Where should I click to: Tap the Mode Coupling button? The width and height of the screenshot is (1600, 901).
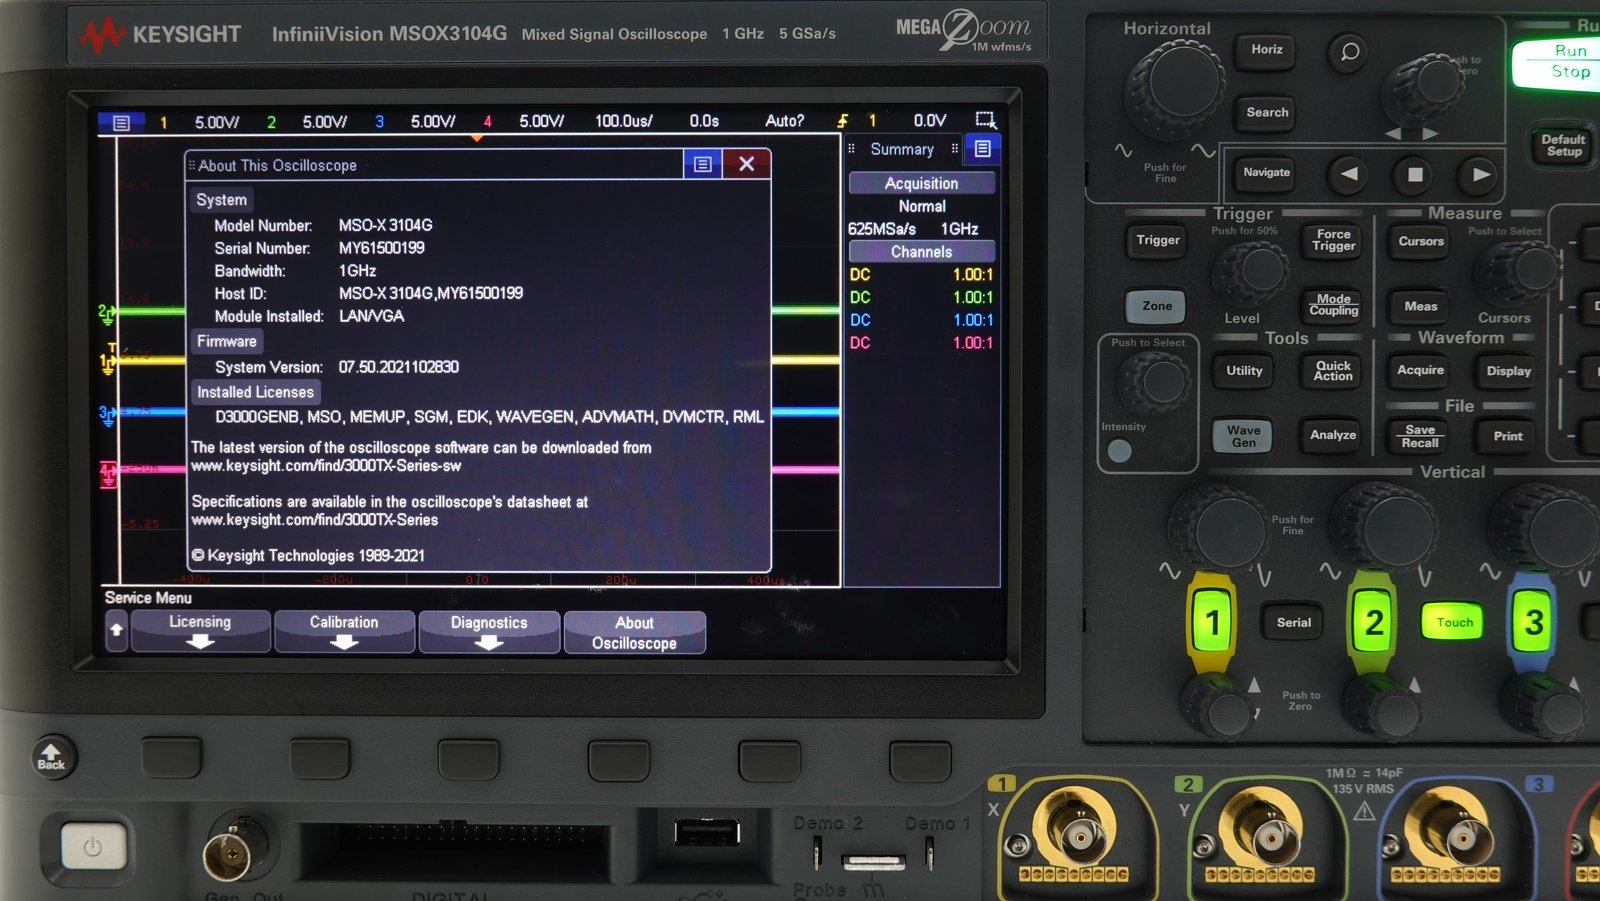[1333, 305]
